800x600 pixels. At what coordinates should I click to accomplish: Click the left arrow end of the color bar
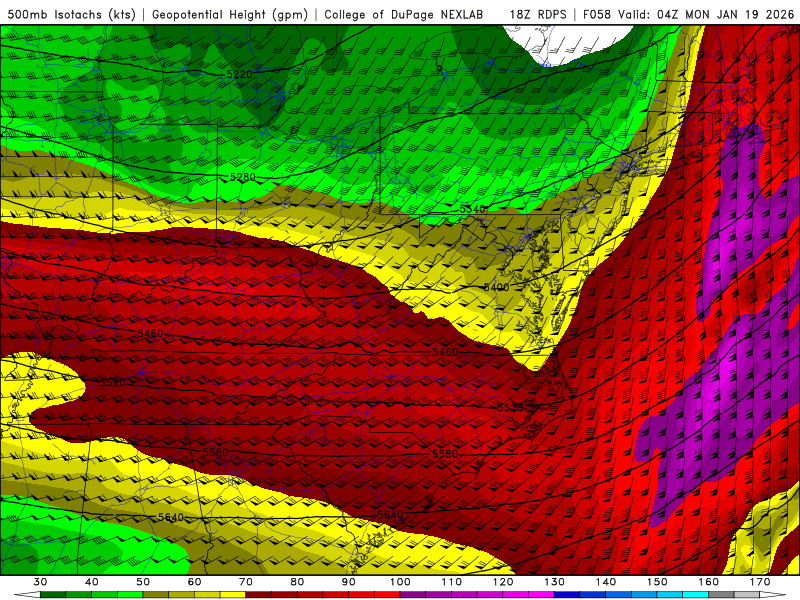pyautogui.click(x=27, y=593)
